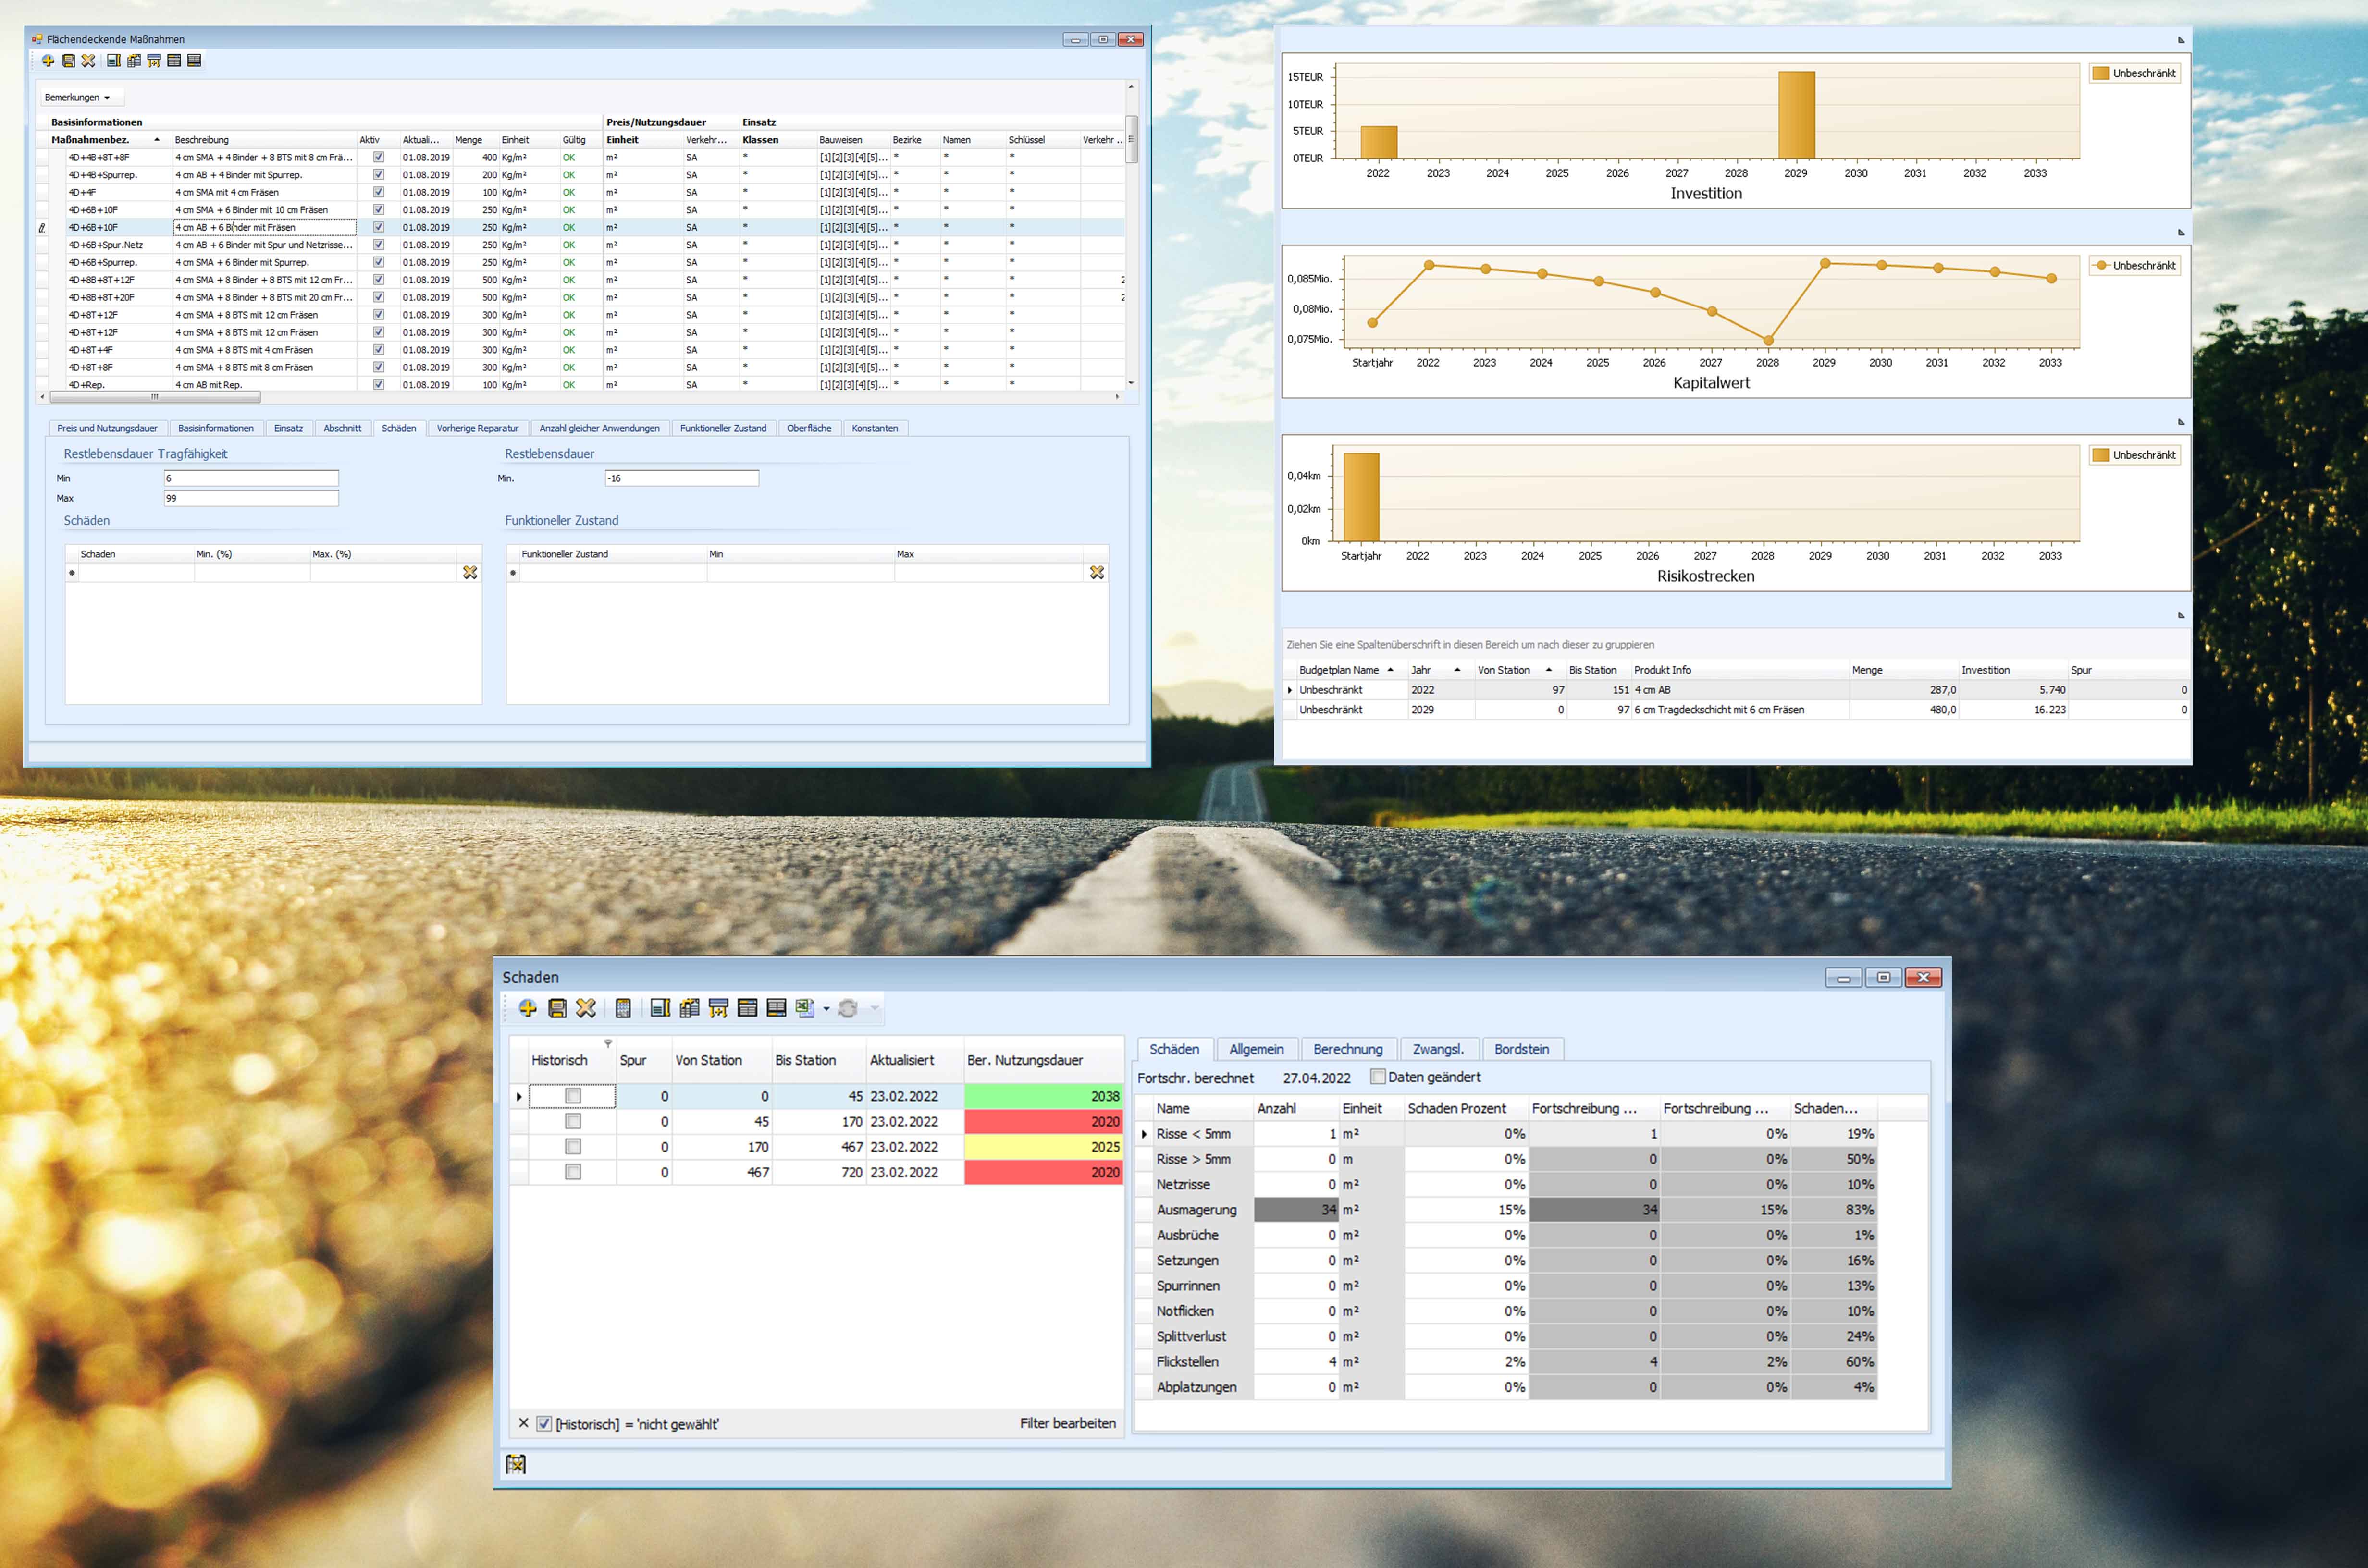Open dropdown arrow next to Excel export icon

pos(826,1009)
